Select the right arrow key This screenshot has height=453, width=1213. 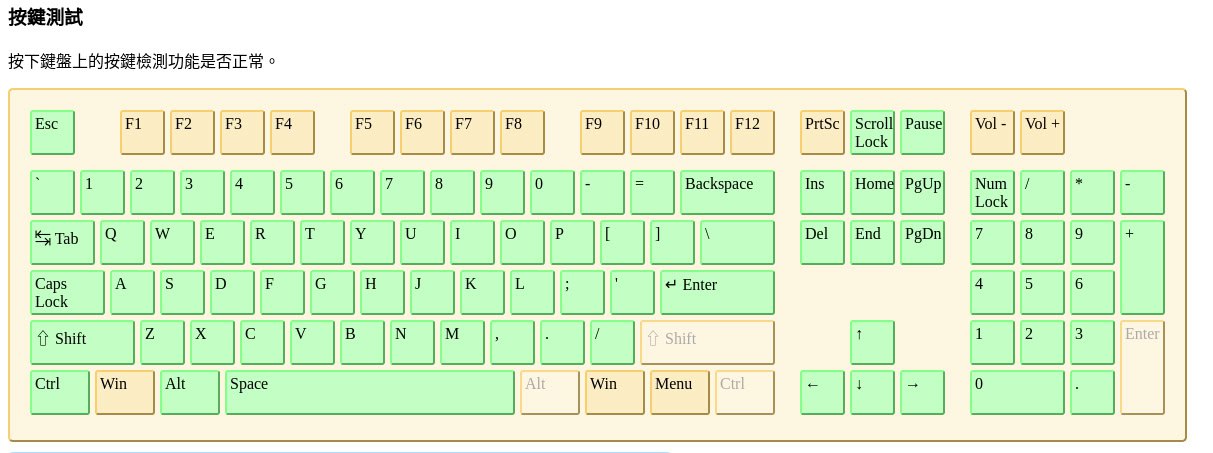pos(922,392)
